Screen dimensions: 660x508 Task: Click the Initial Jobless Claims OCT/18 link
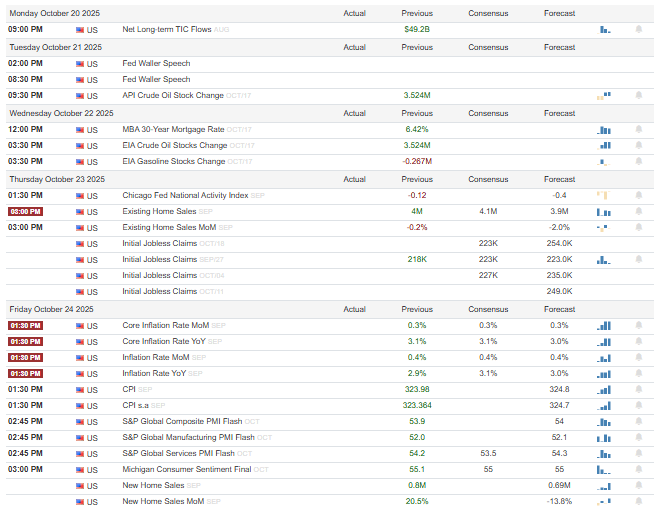coord(173,243)
